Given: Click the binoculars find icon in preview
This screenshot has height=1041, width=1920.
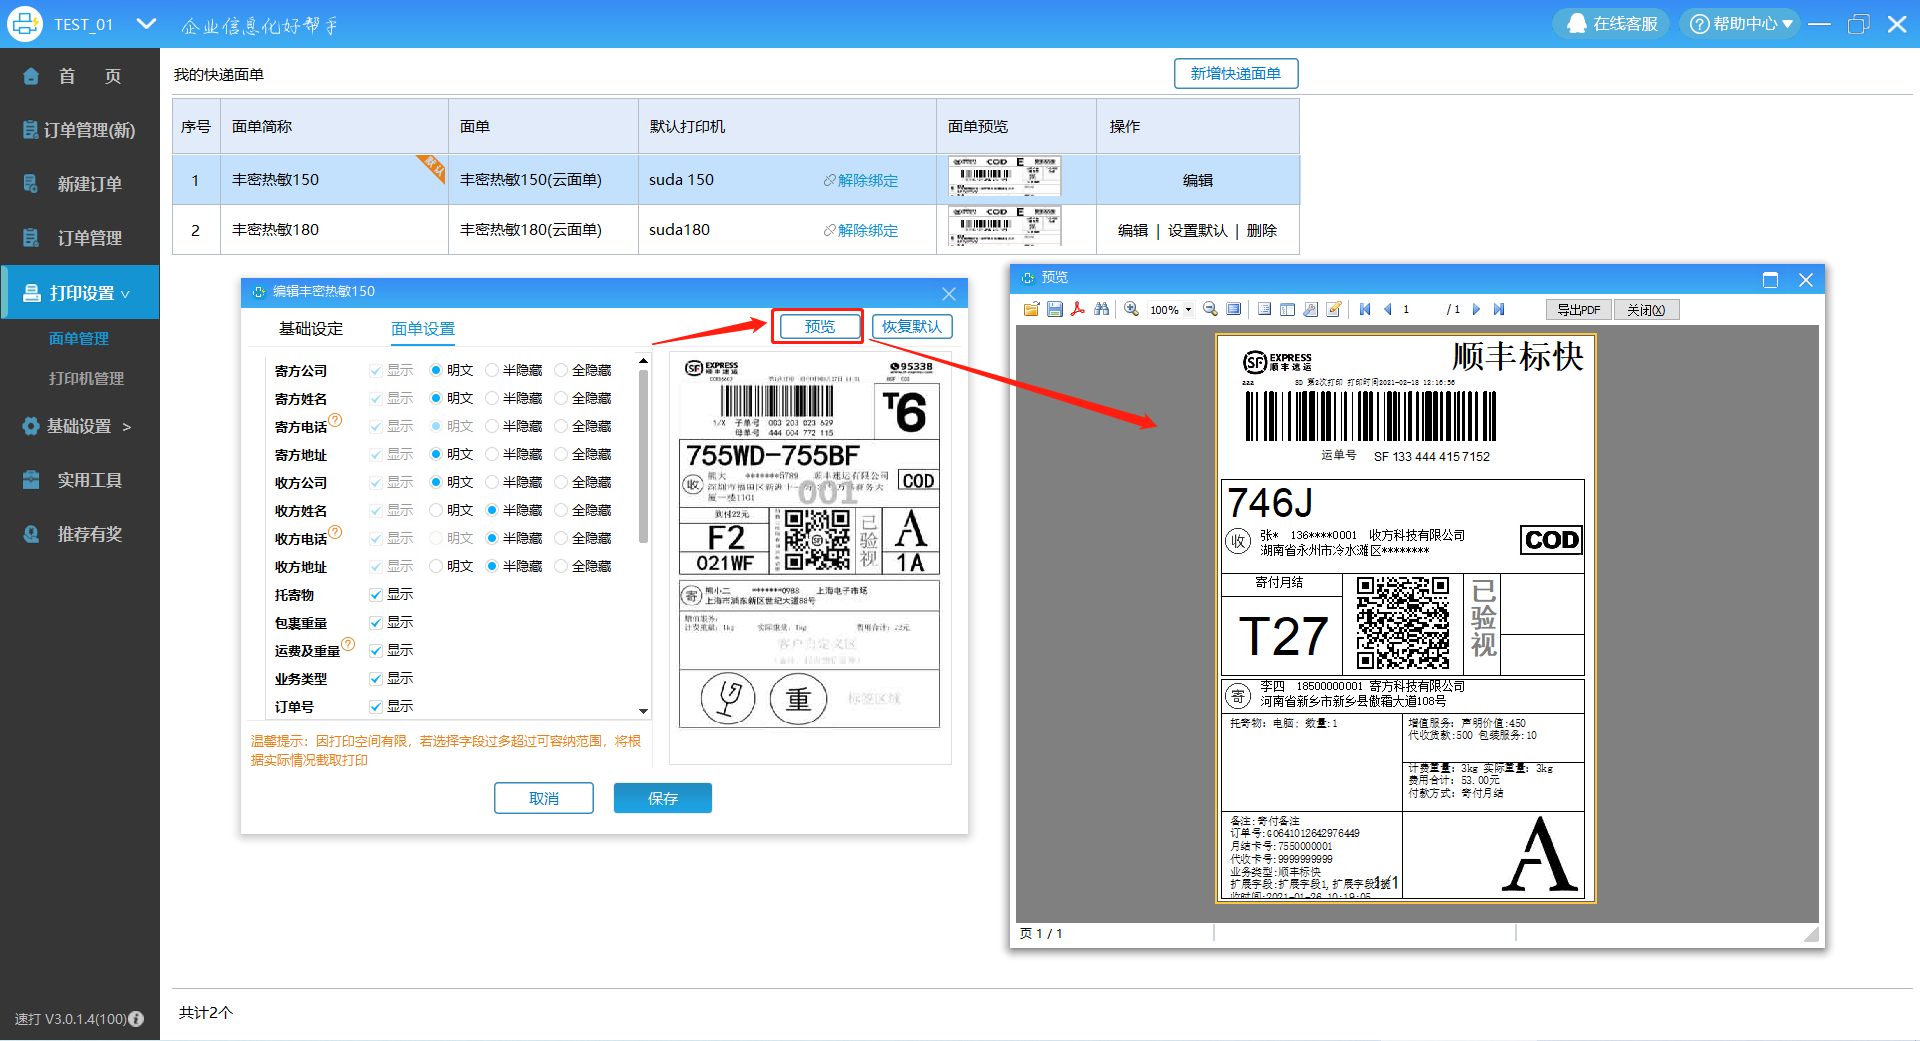Looking at the screenshot, I should click(1101, 309).
